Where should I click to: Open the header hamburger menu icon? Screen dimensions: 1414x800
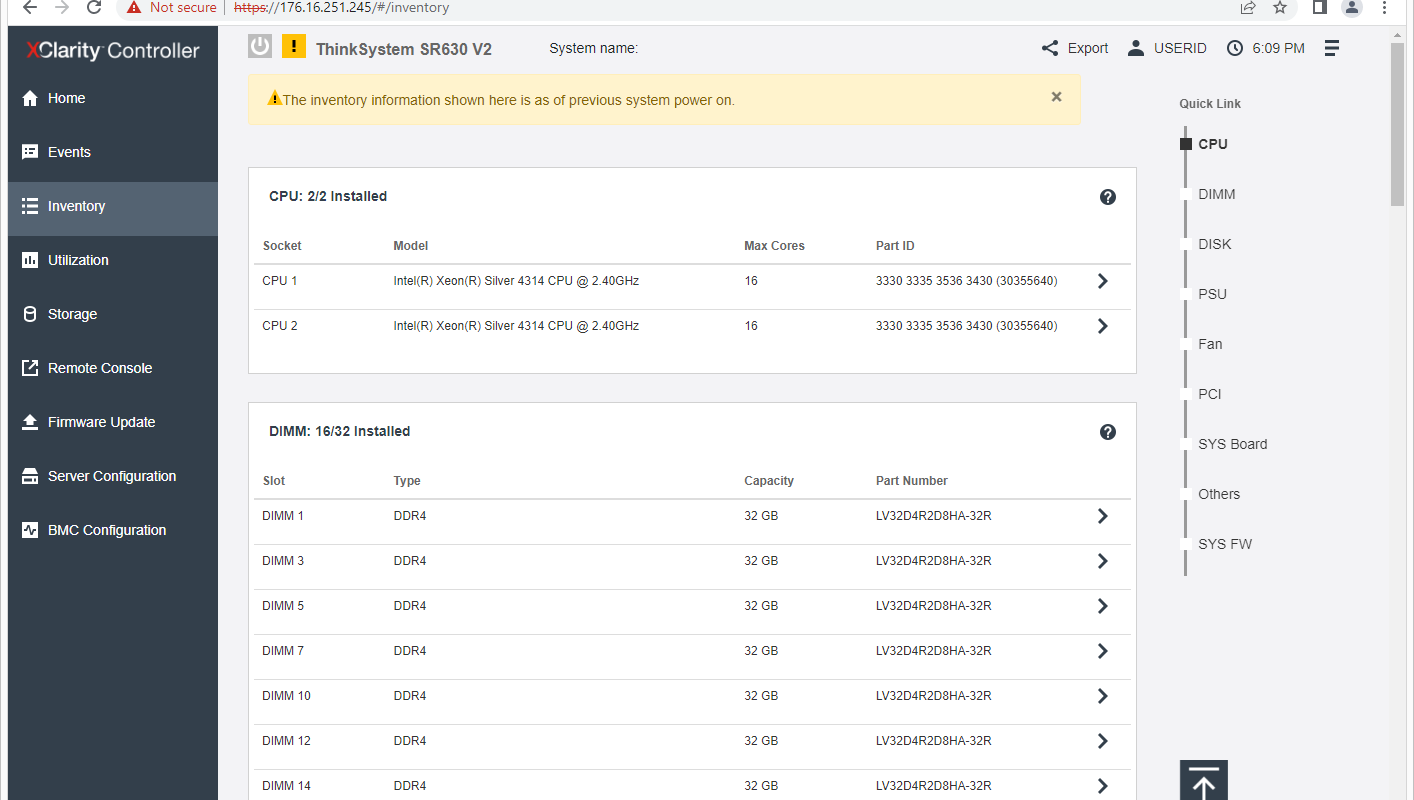[x=1331, y=48]
